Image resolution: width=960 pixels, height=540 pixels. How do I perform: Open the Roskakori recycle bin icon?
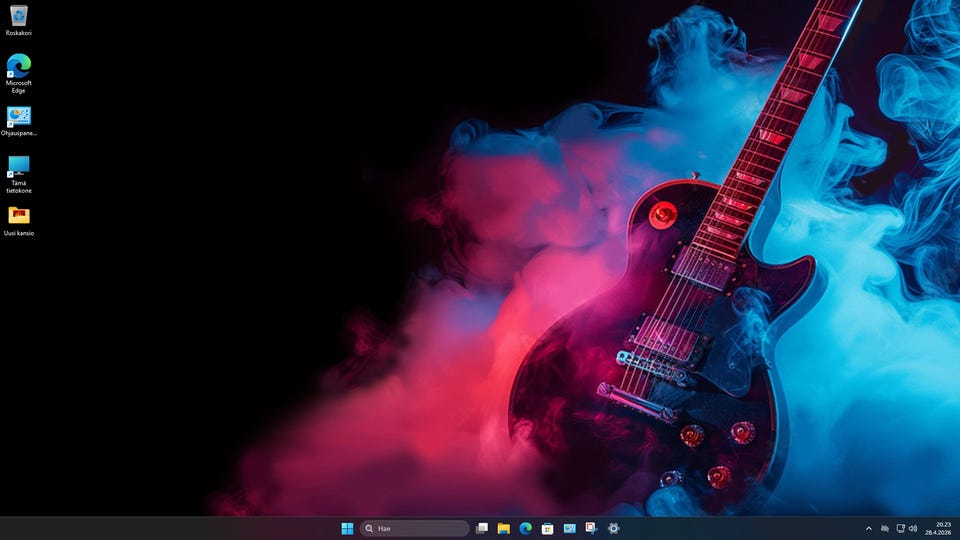(x=18, y=20)
